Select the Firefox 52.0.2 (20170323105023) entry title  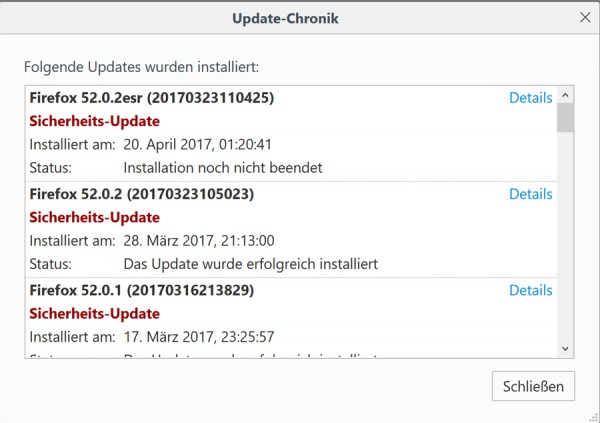point(142,194)
